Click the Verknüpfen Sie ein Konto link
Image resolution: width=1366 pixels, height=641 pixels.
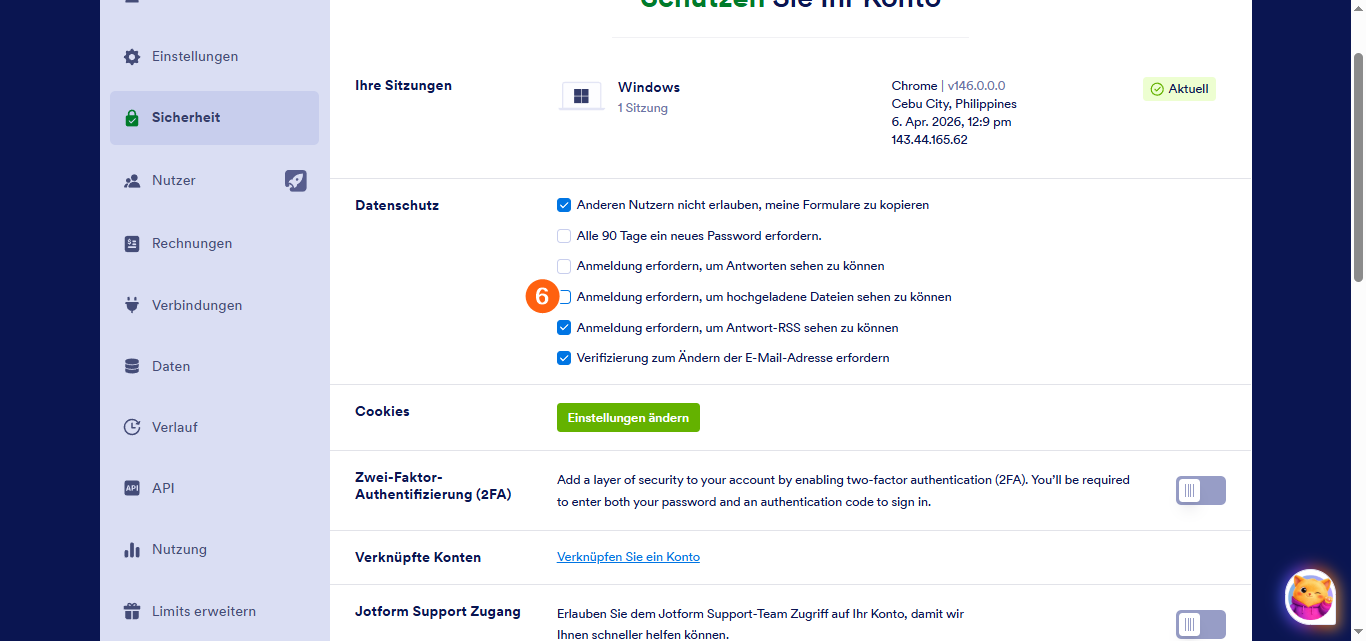click(628, 557)
